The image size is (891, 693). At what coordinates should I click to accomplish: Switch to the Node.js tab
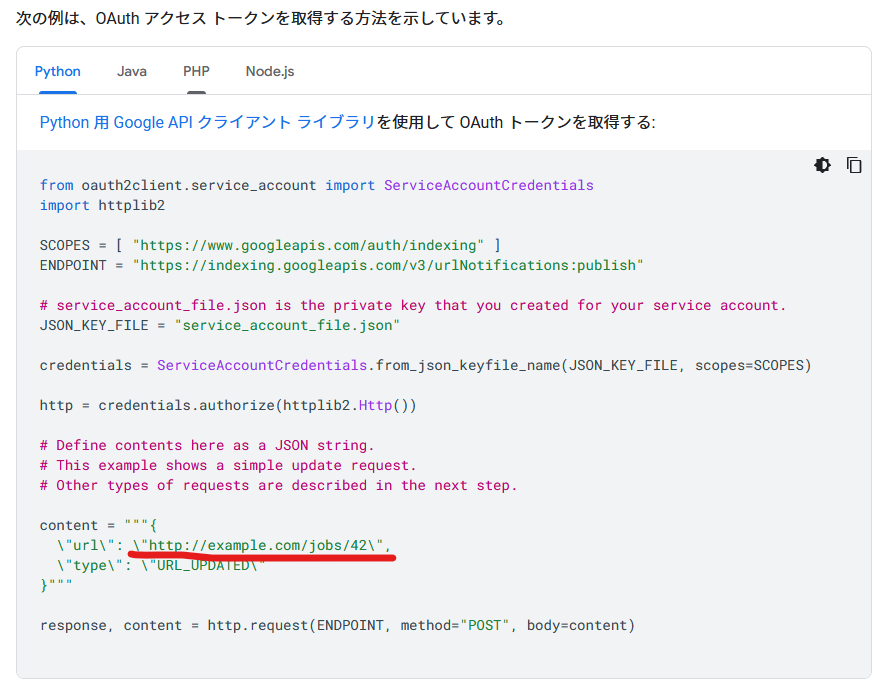pos(269,71)
